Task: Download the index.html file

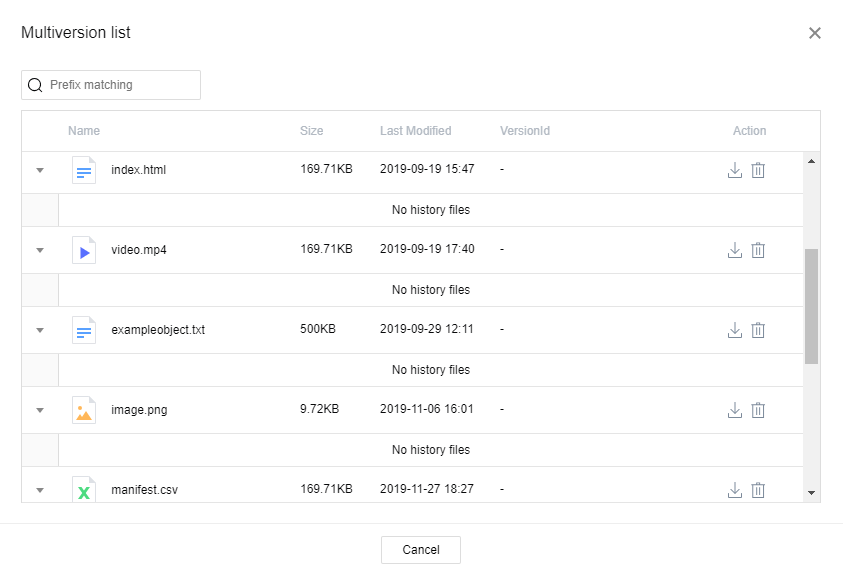Action: point(734,170)
